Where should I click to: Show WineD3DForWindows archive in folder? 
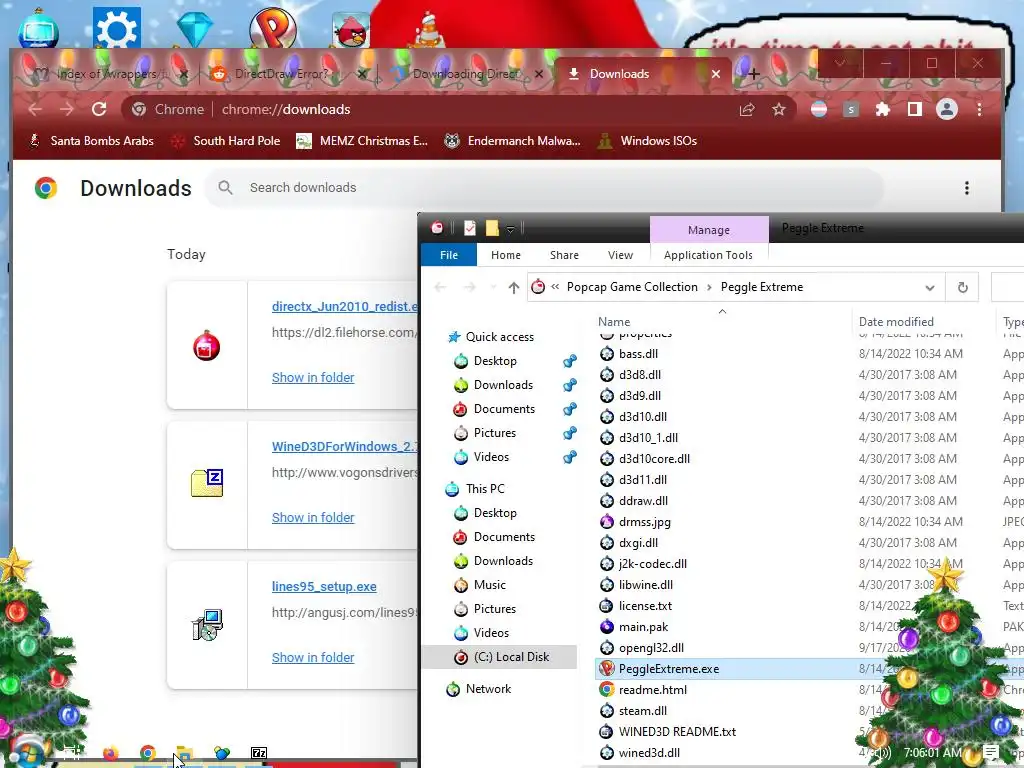[x=313, y=517]
